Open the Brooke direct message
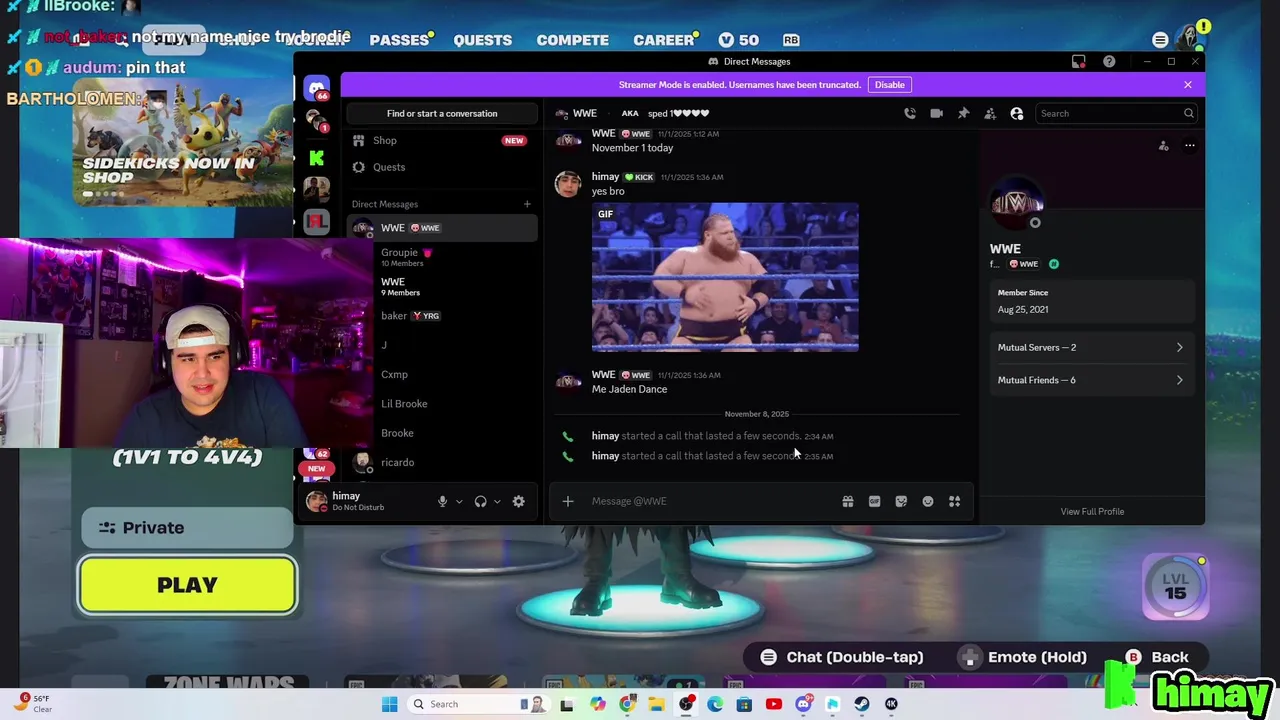 point(441,433)
